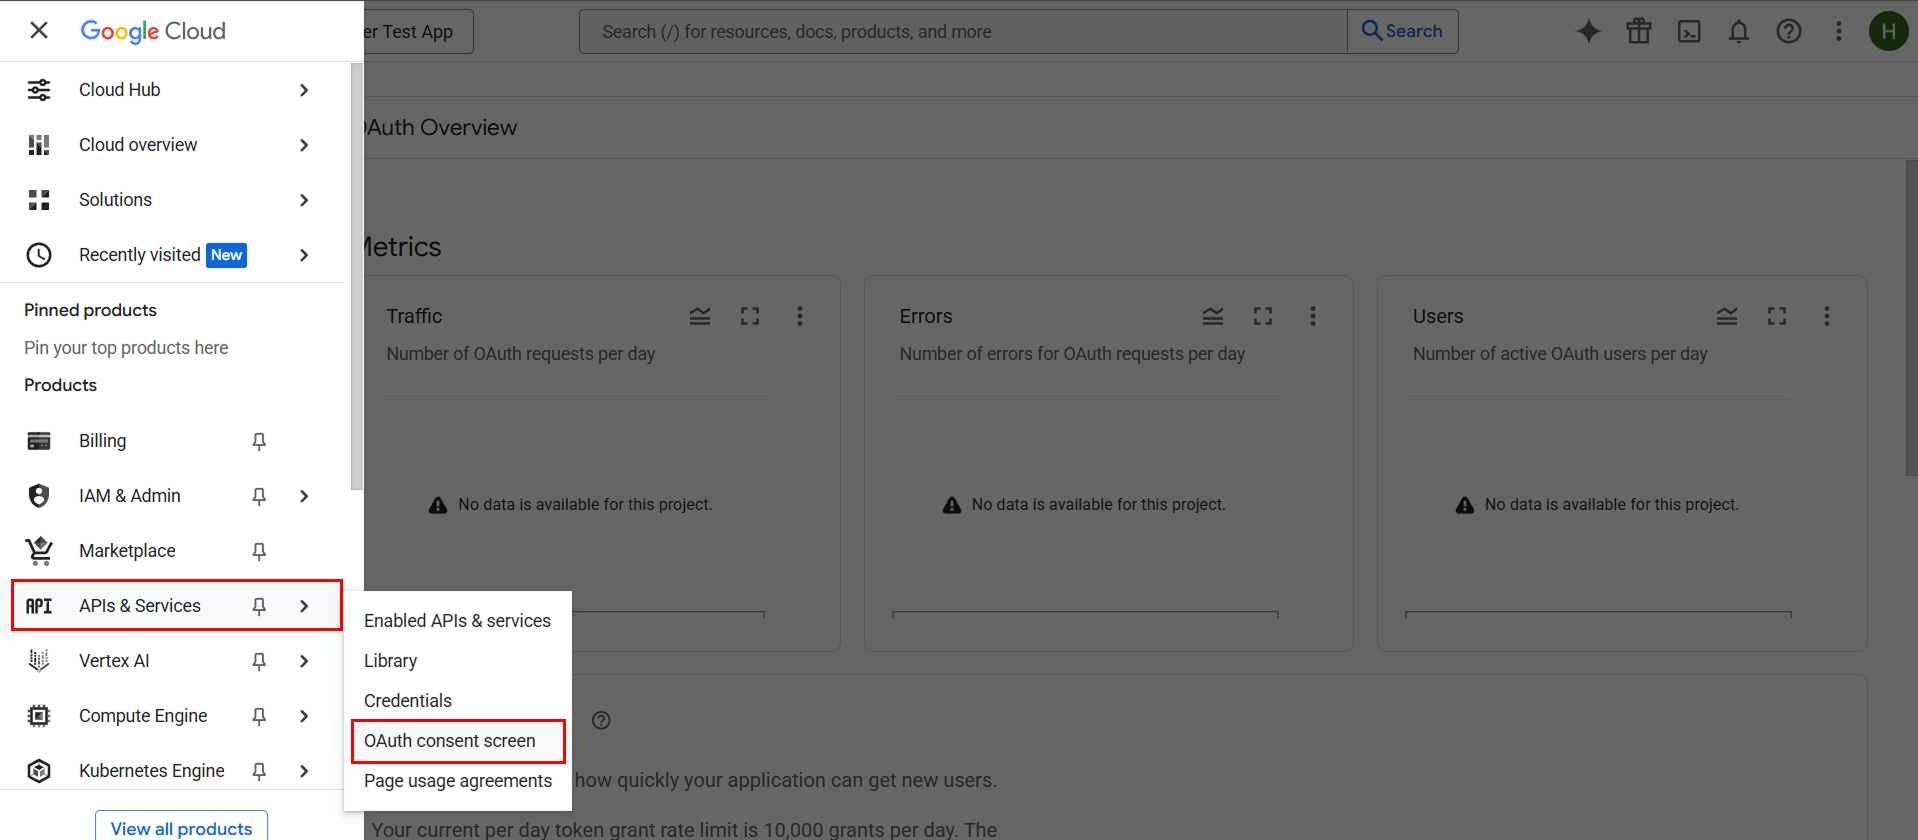Expand Solutions submenu arrow
Viewport: 1918px width, 840px height.
304,200
